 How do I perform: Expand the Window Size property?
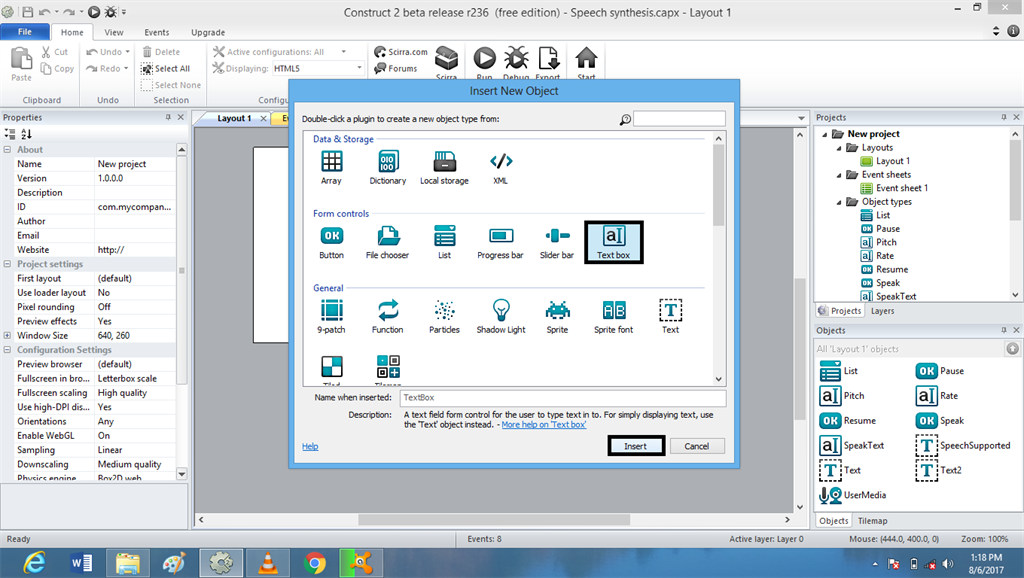click(7, 336)
